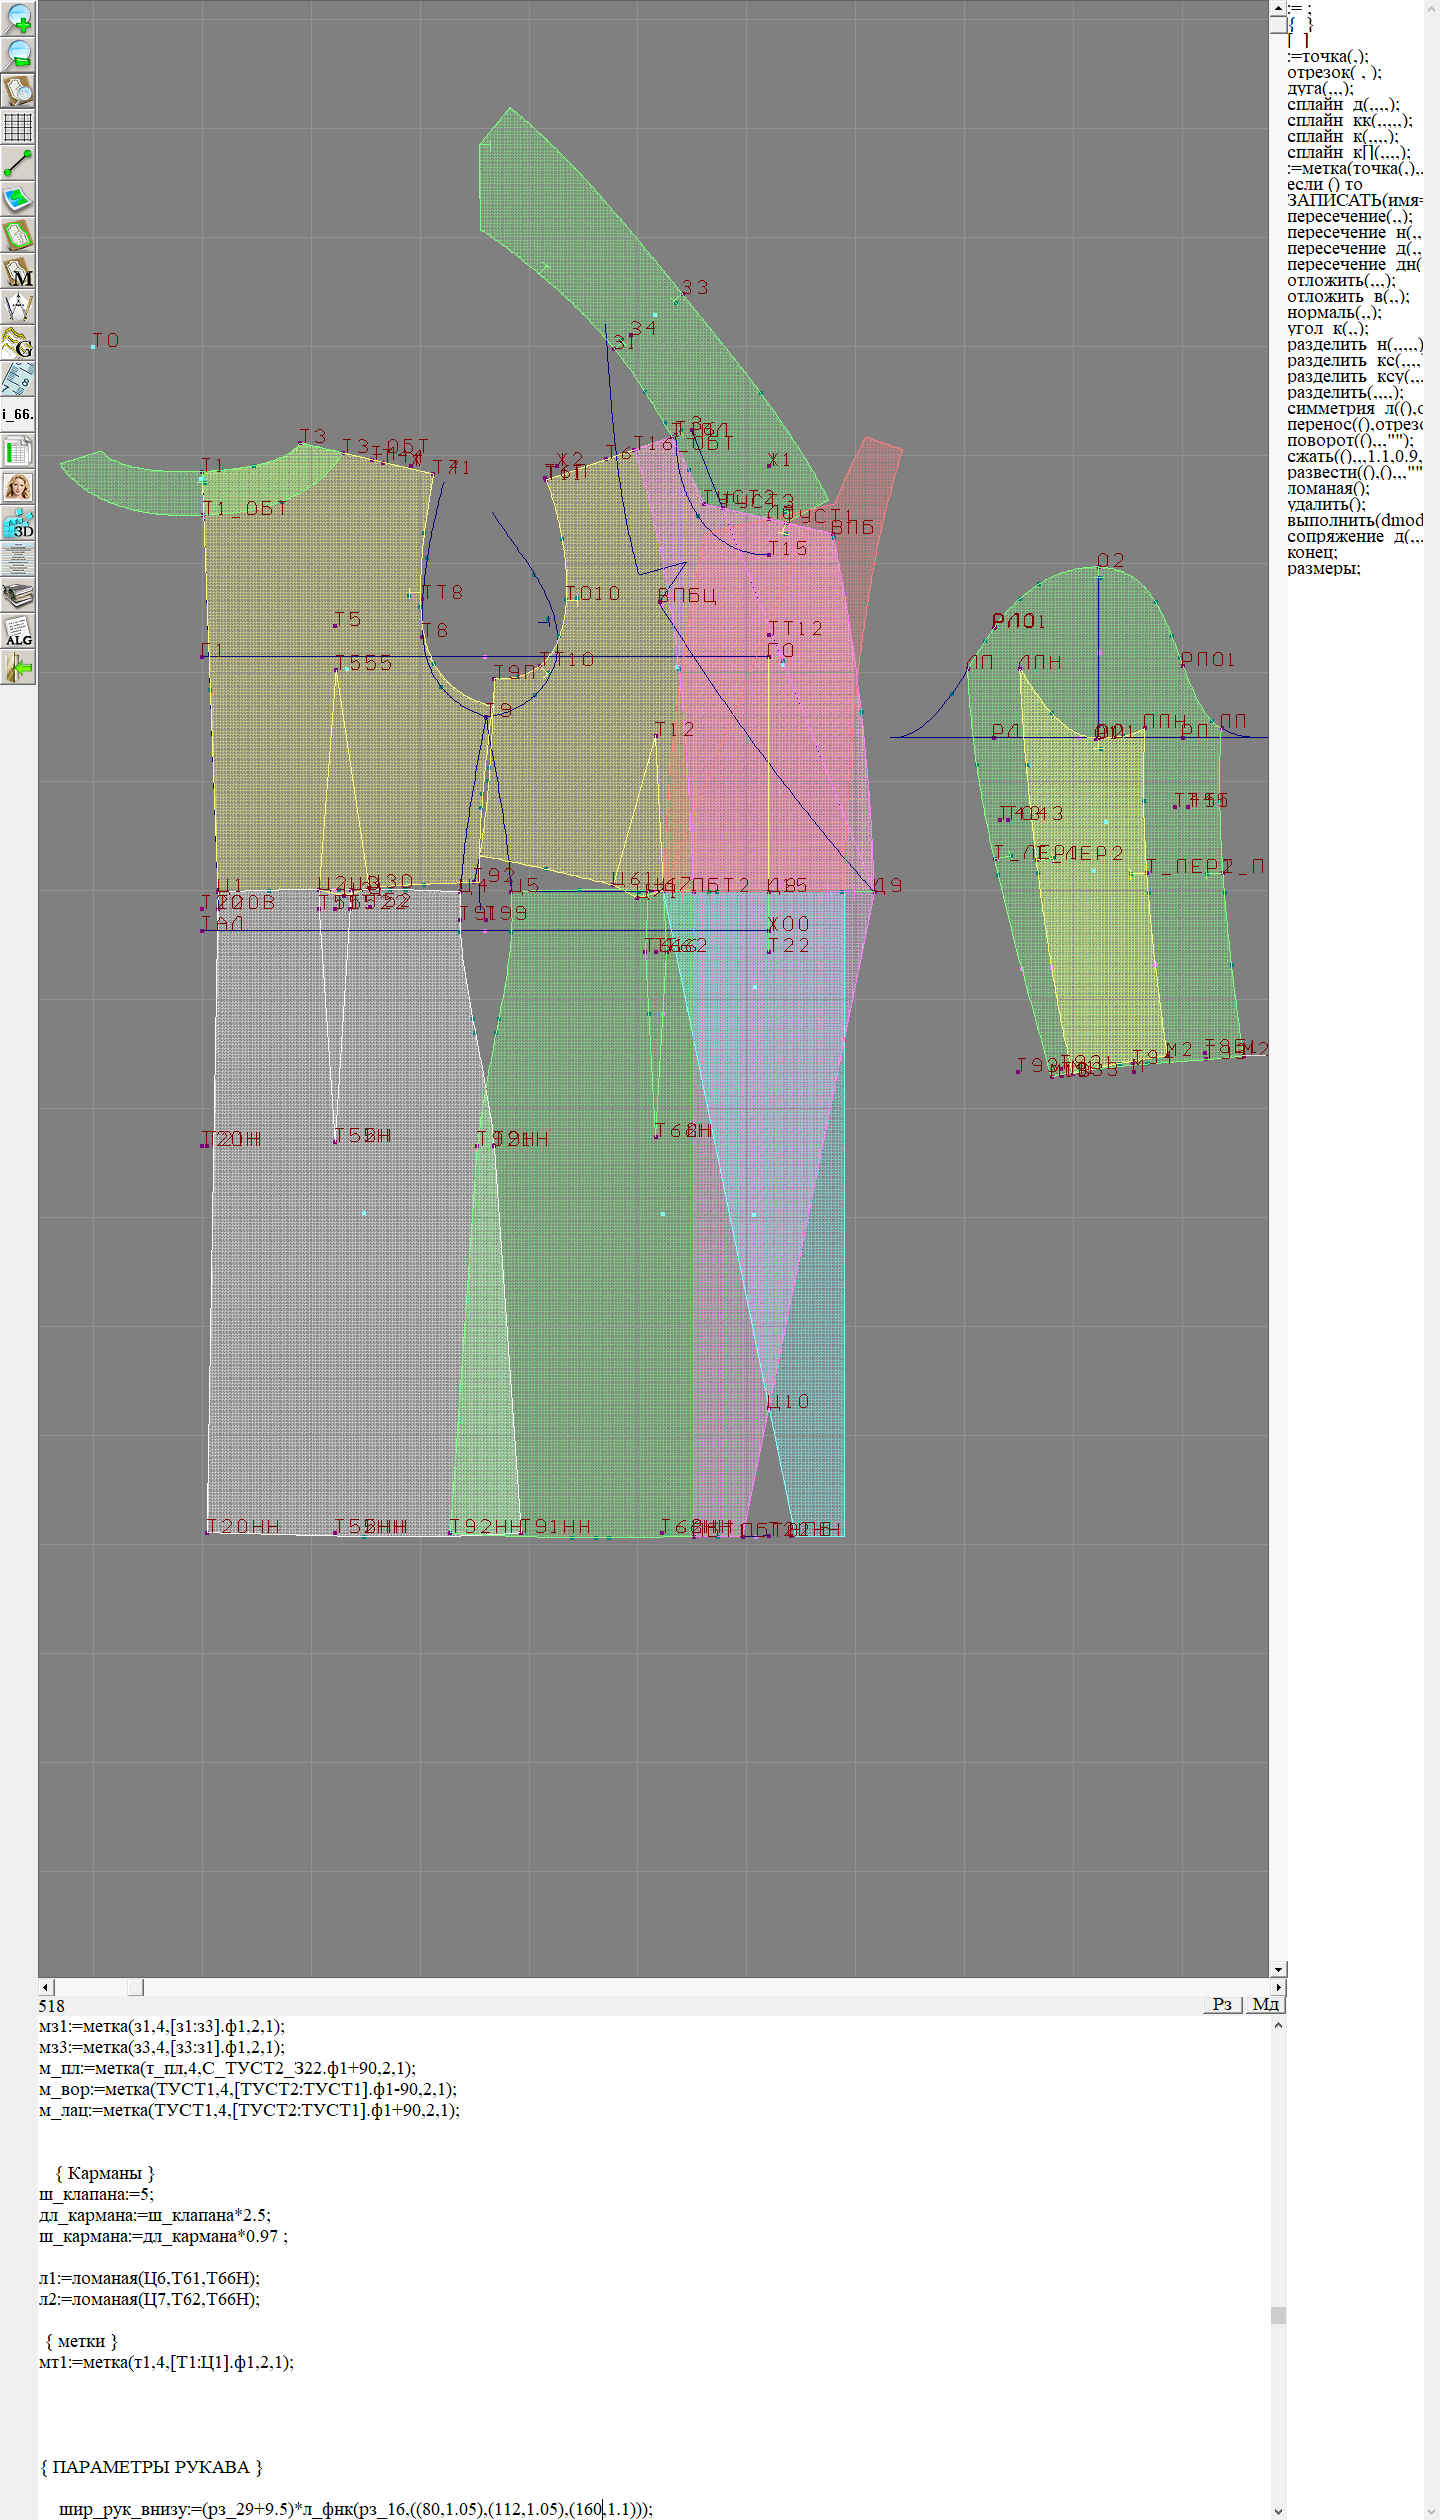Open the 3D view icon
Screen dimensions: 1440x2520
point(18,523)
